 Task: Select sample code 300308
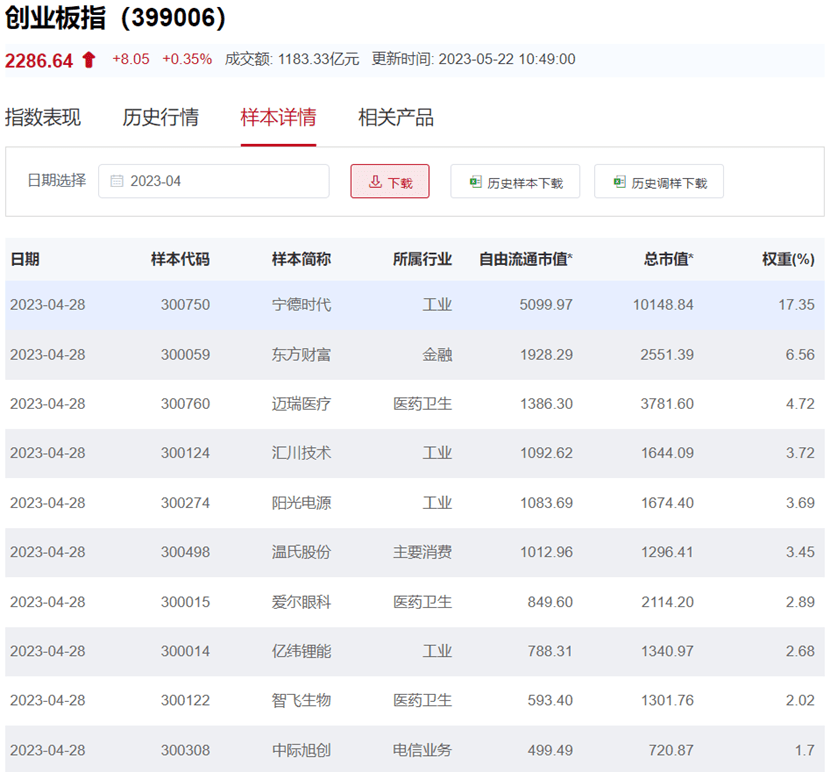[185, 750]
